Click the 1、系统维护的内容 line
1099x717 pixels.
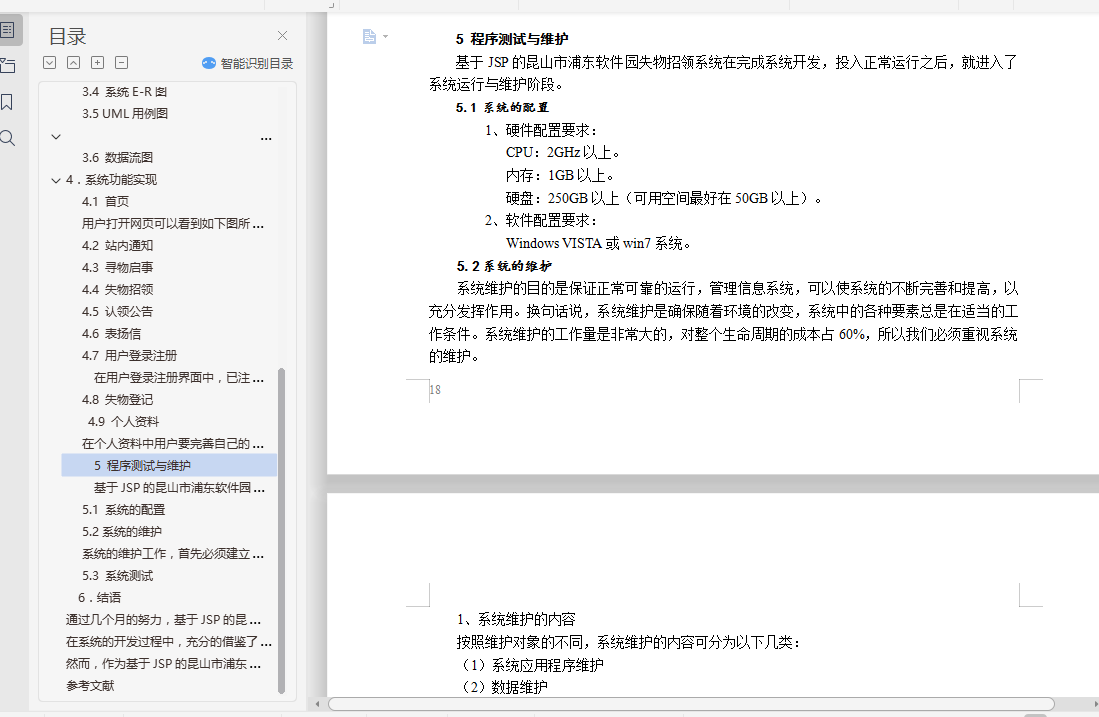coord(516,620)
